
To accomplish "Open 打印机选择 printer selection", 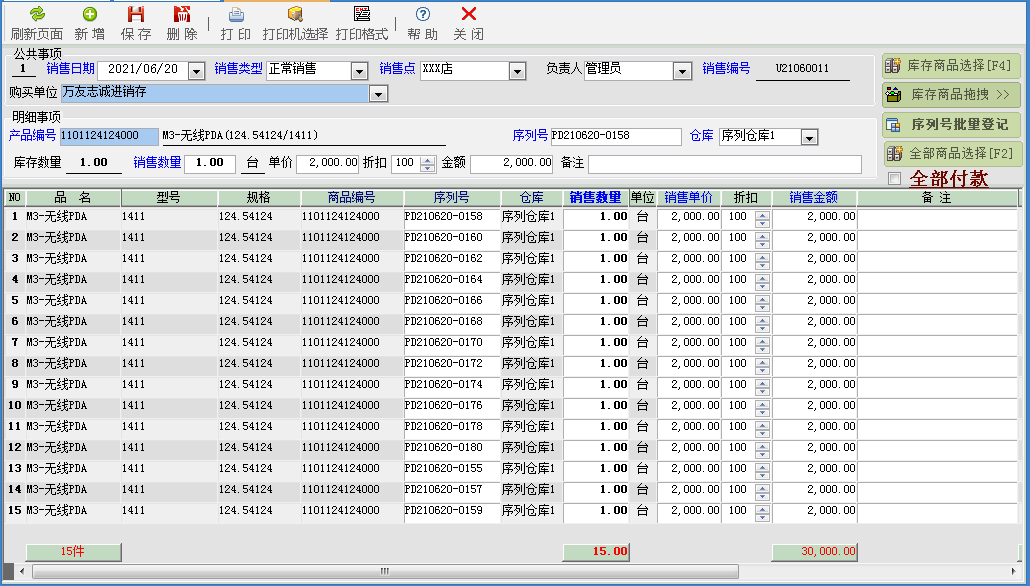I will [295, 15].
